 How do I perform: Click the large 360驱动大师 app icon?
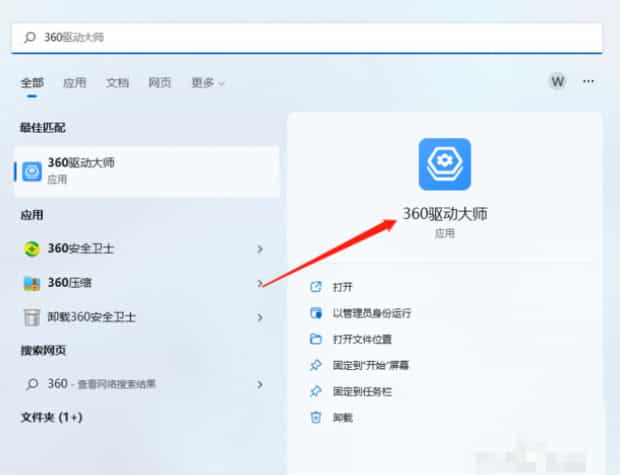445,164
